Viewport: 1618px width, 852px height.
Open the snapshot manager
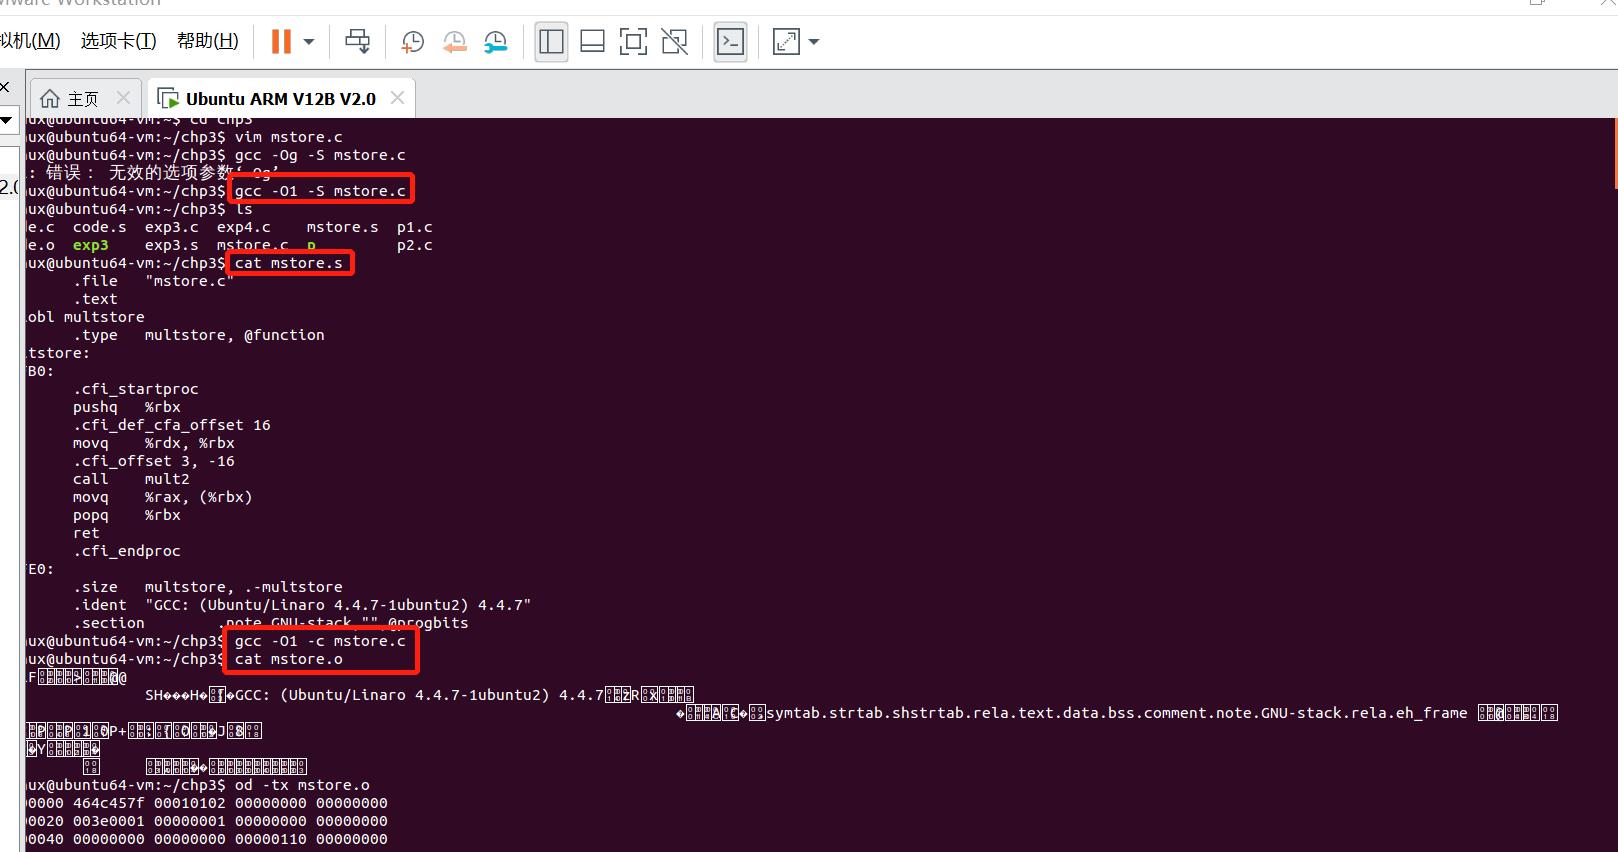(x=496, y=41)
